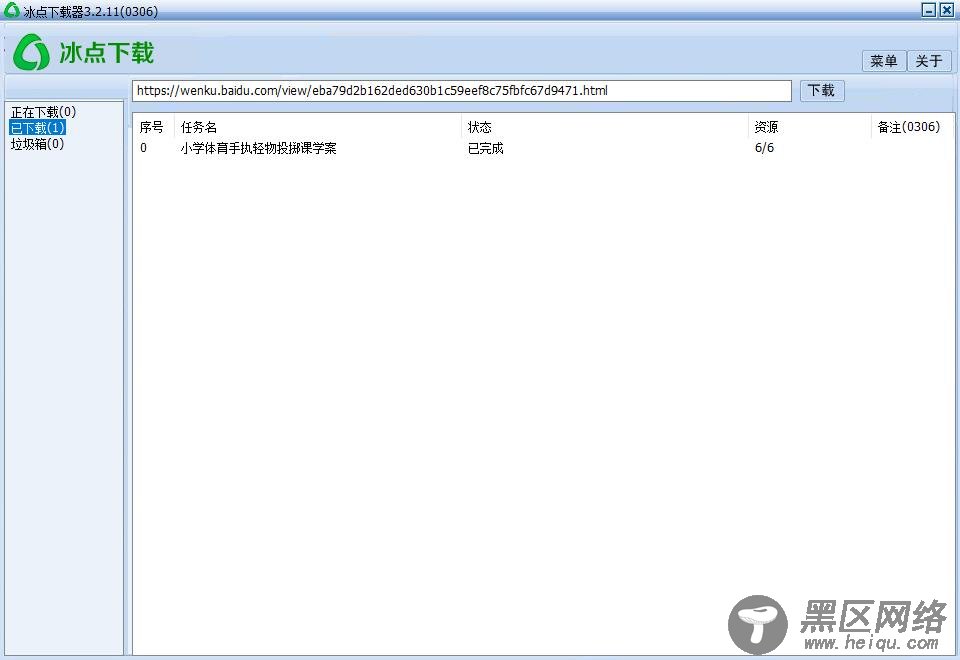Select 垃圾箱(0) in sidebar
The height and width of the screenshot is (660, 960).
[x=37, y=144]
